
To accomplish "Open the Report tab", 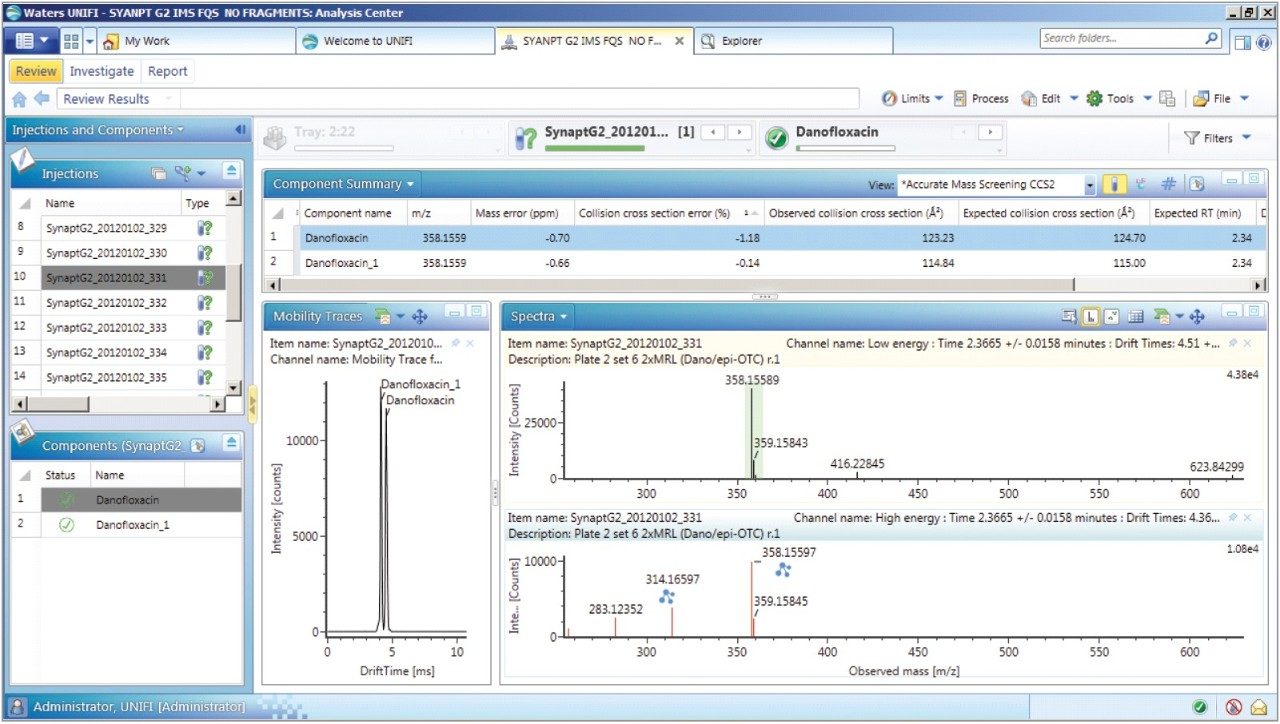I will (168, 71).
